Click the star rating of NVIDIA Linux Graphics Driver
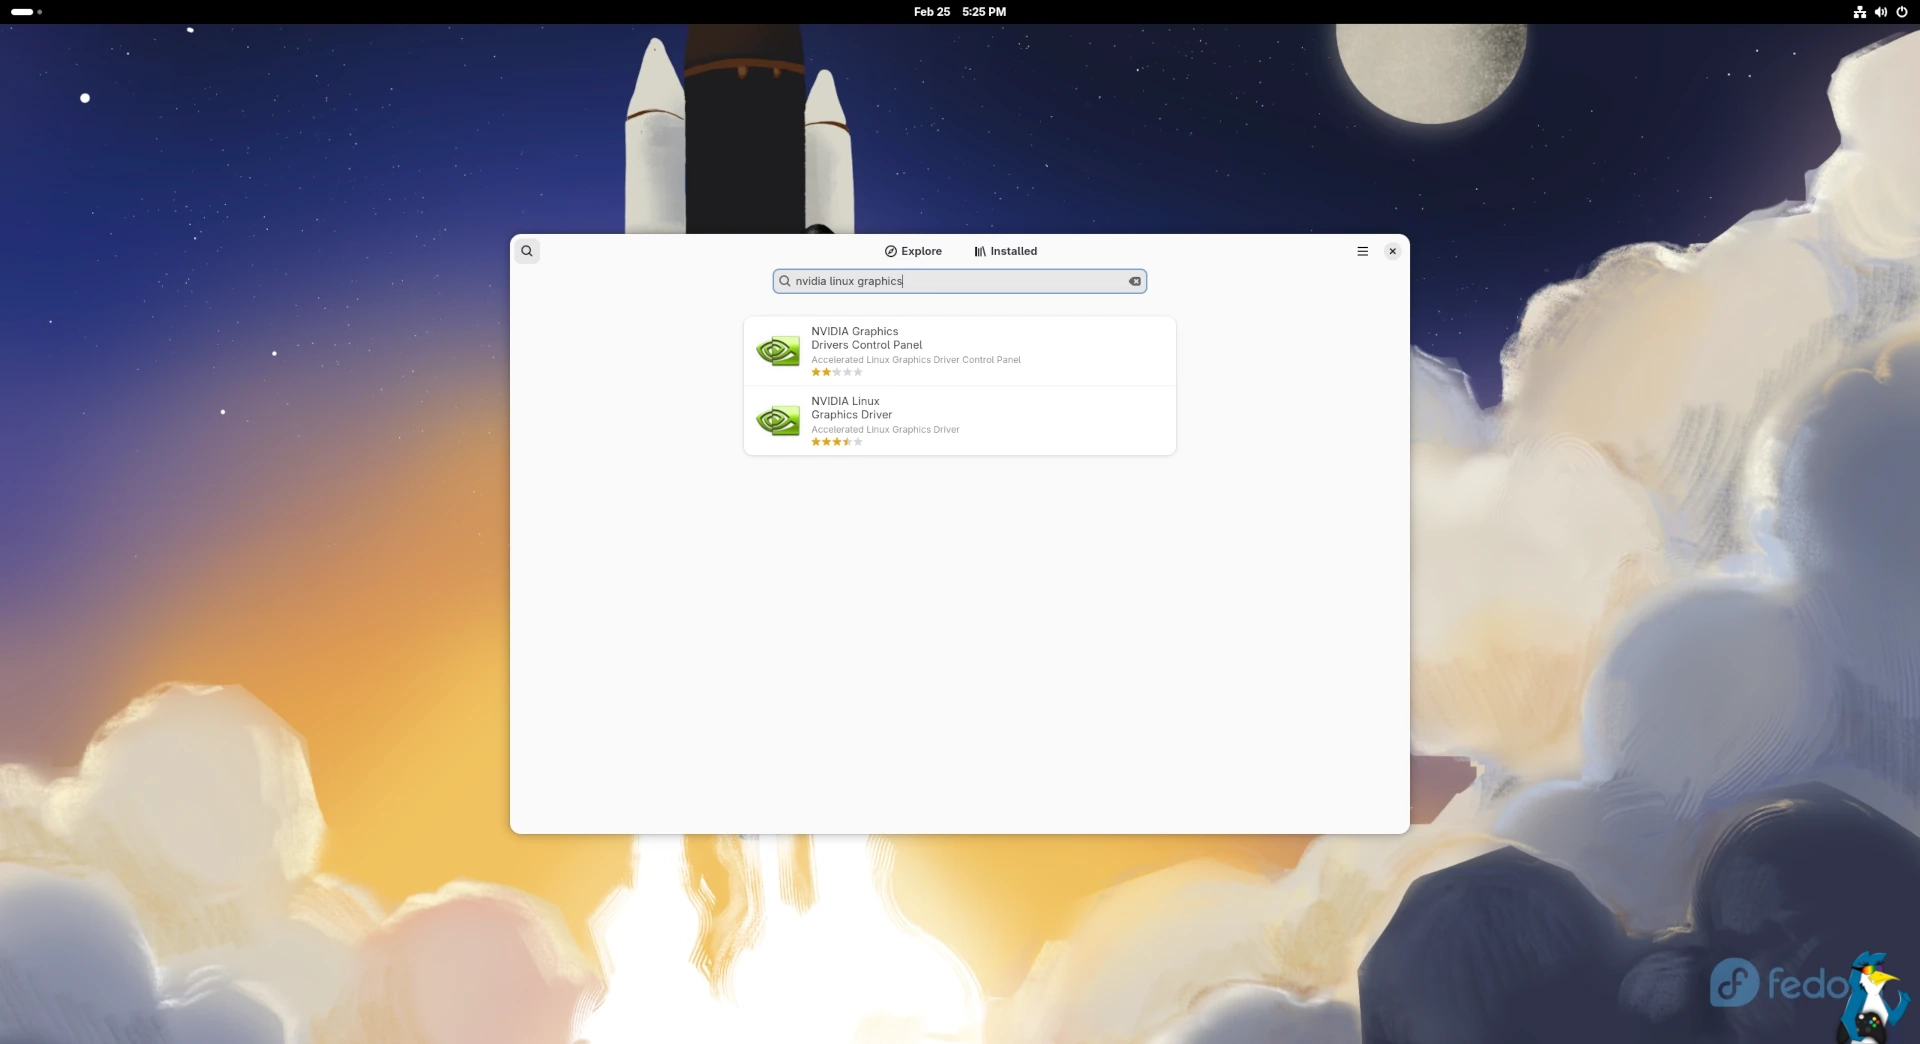Screen dimensions: 1920x1044 click(836, 442)
